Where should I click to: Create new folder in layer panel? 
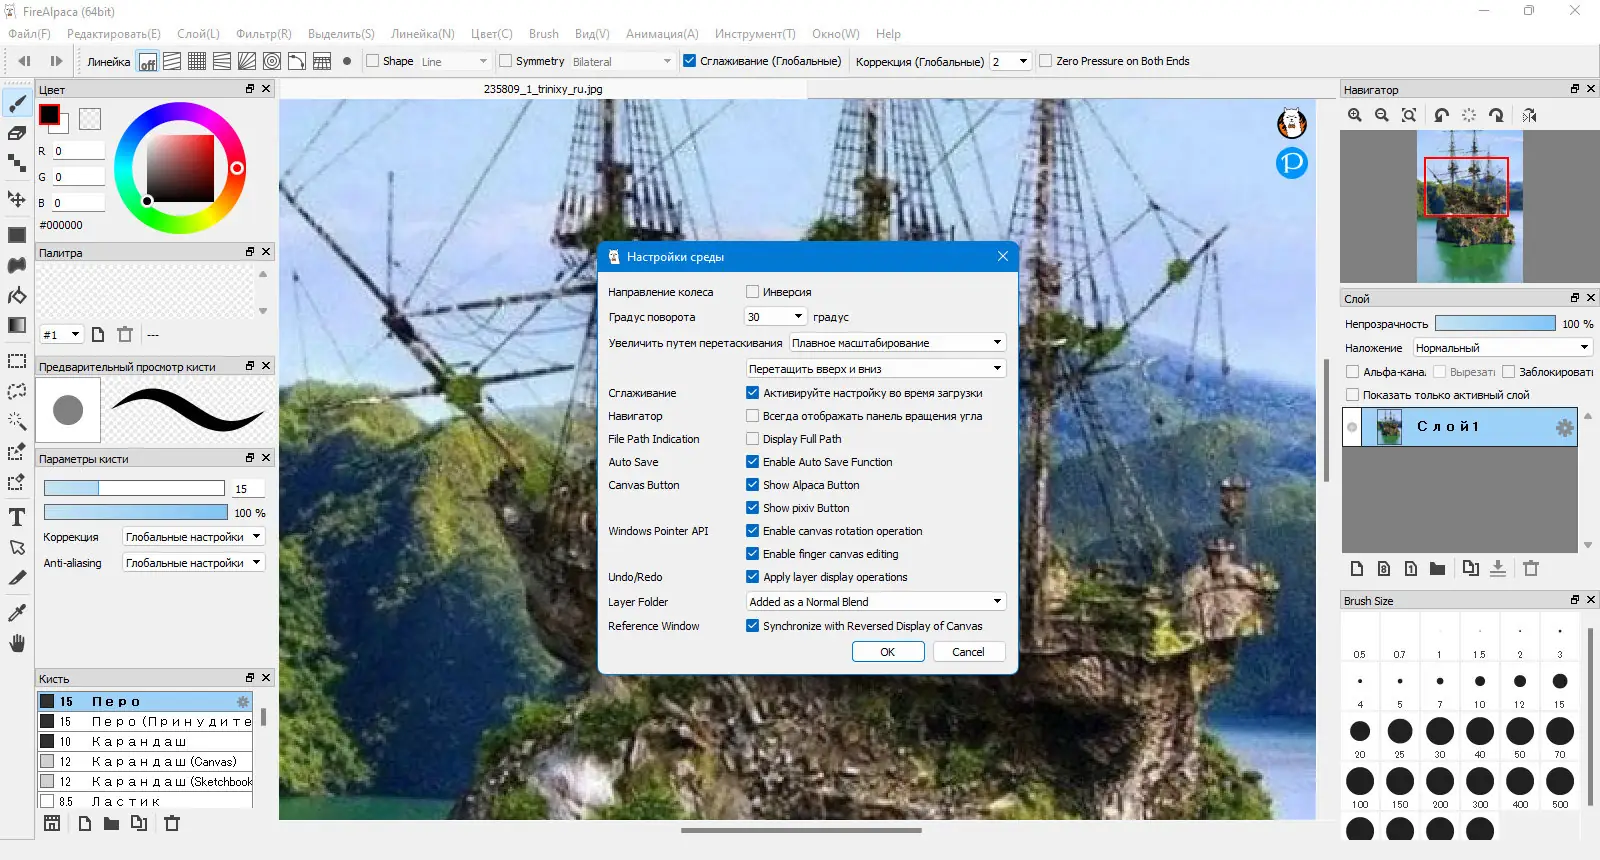1438,569
